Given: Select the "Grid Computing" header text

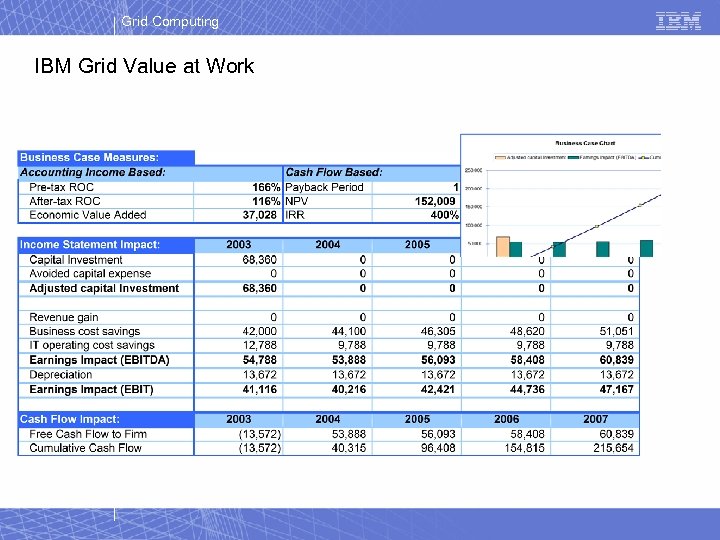Looking at the screenshot, I should click(x=170, y=22).
